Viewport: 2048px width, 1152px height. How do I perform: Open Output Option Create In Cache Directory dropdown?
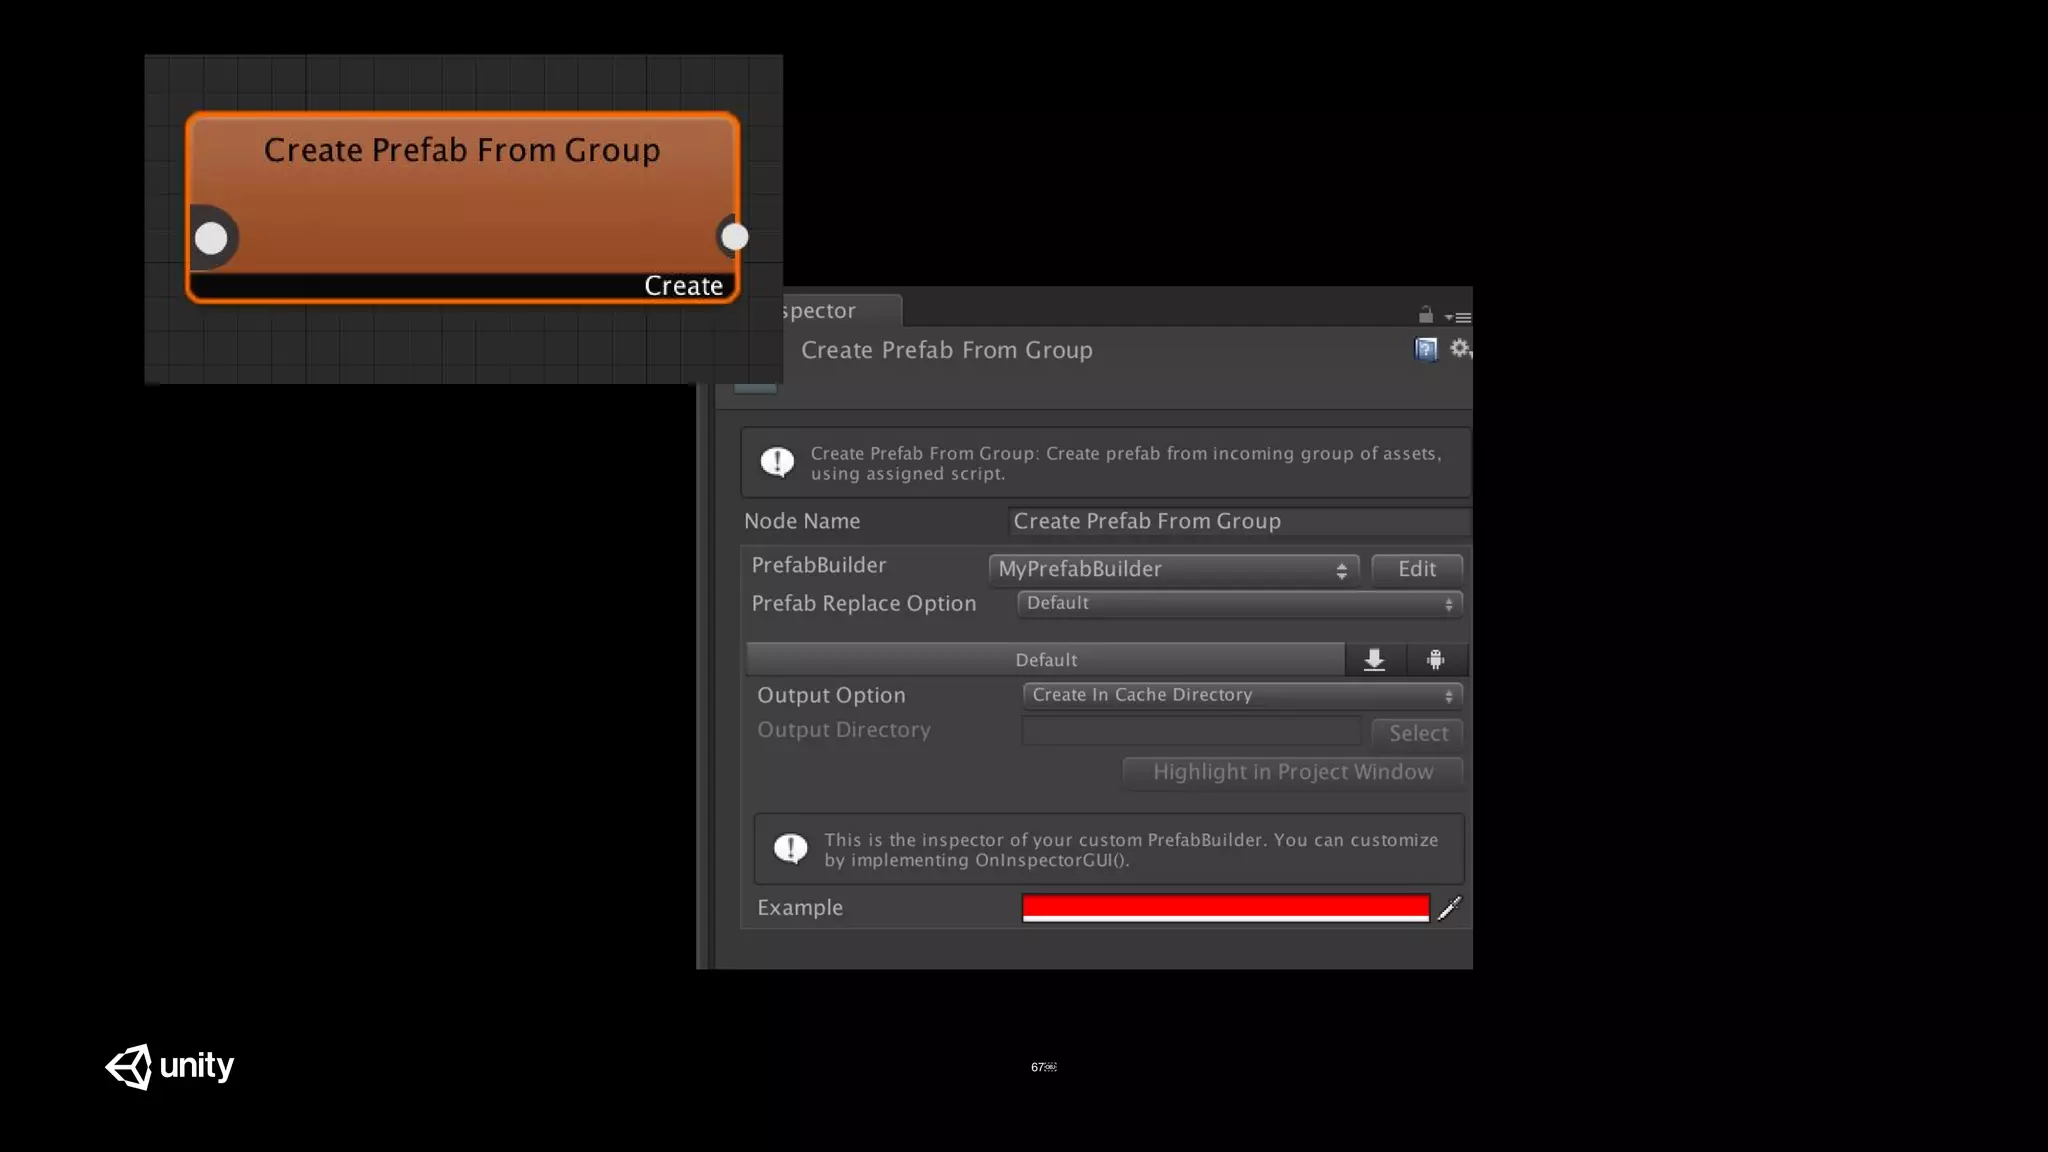tap(1242, 695)
